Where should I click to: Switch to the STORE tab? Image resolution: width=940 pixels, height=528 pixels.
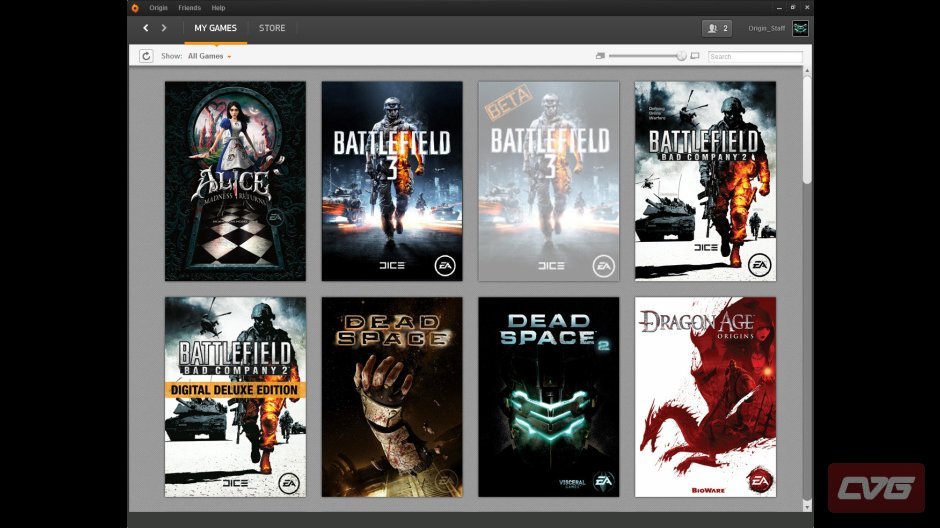(272, 28)
